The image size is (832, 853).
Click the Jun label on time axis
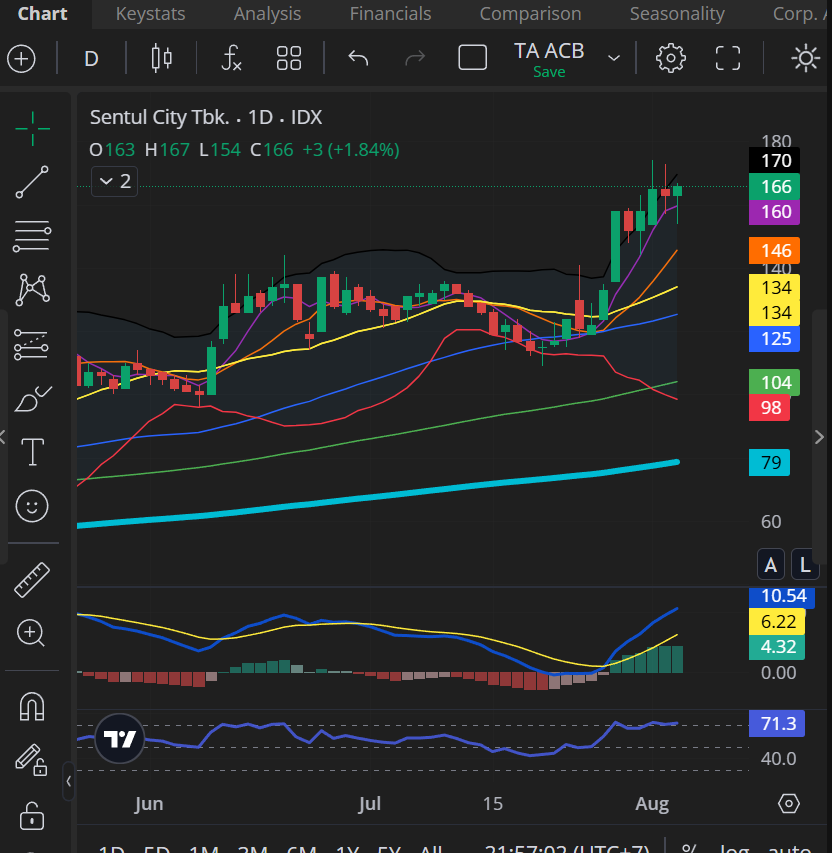[x=149, y=803]
